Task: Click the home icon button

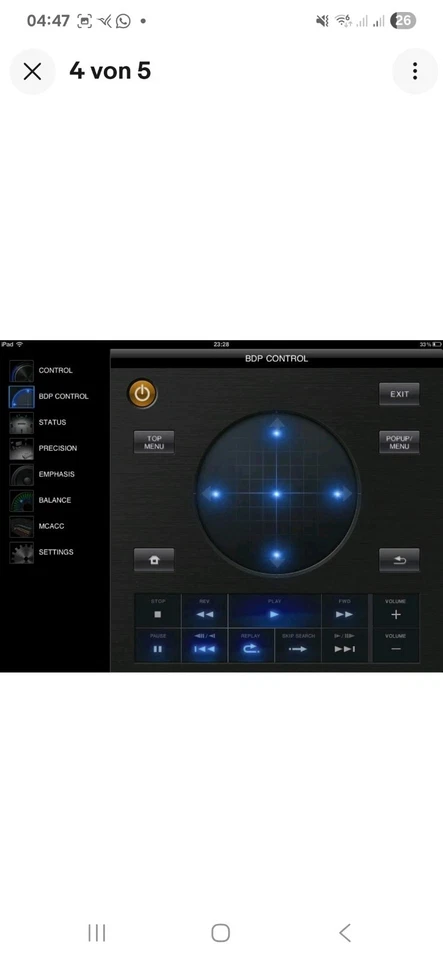Action: (154, 560)
